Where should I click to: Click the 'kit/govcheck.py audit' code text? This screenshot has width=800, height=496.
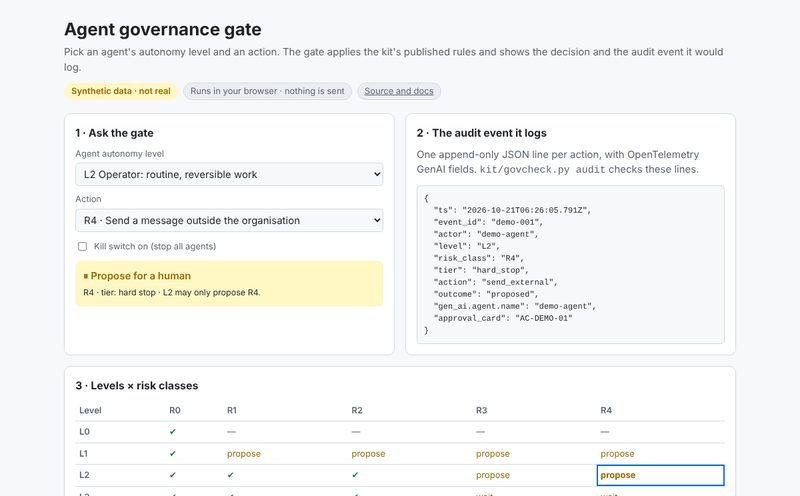click(x=542, y=170)
